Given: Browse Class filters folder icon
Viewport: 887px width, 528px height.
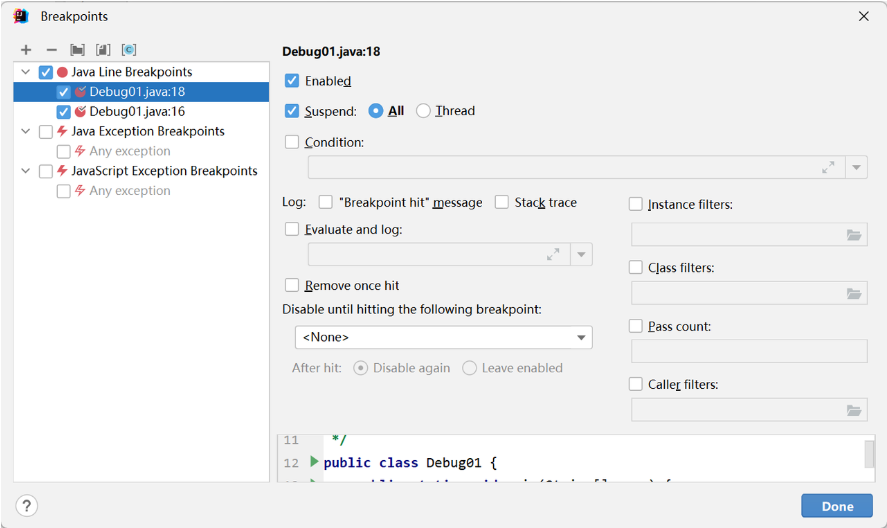Looking at the screenshot, I should coord(854,294).
